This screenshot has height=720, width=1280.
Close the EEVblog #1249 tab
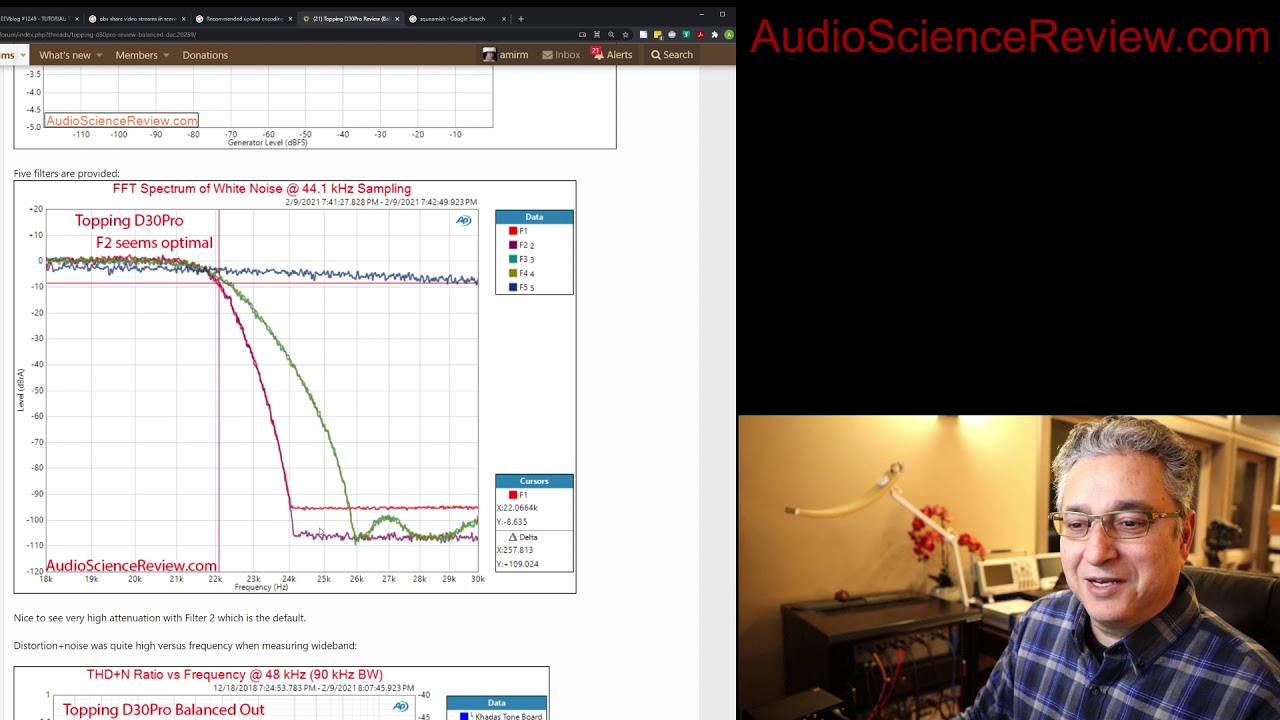click(76, 18)
